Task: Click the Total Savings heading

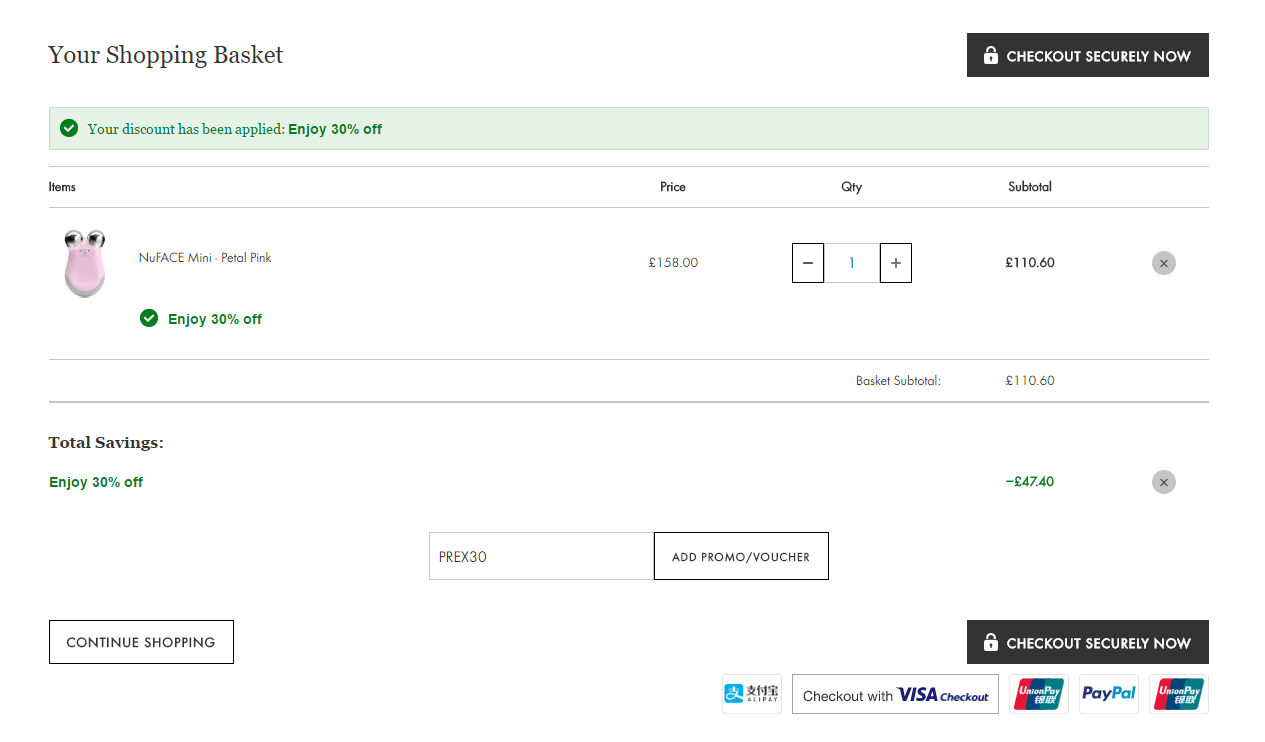Action: pos(106,442)
